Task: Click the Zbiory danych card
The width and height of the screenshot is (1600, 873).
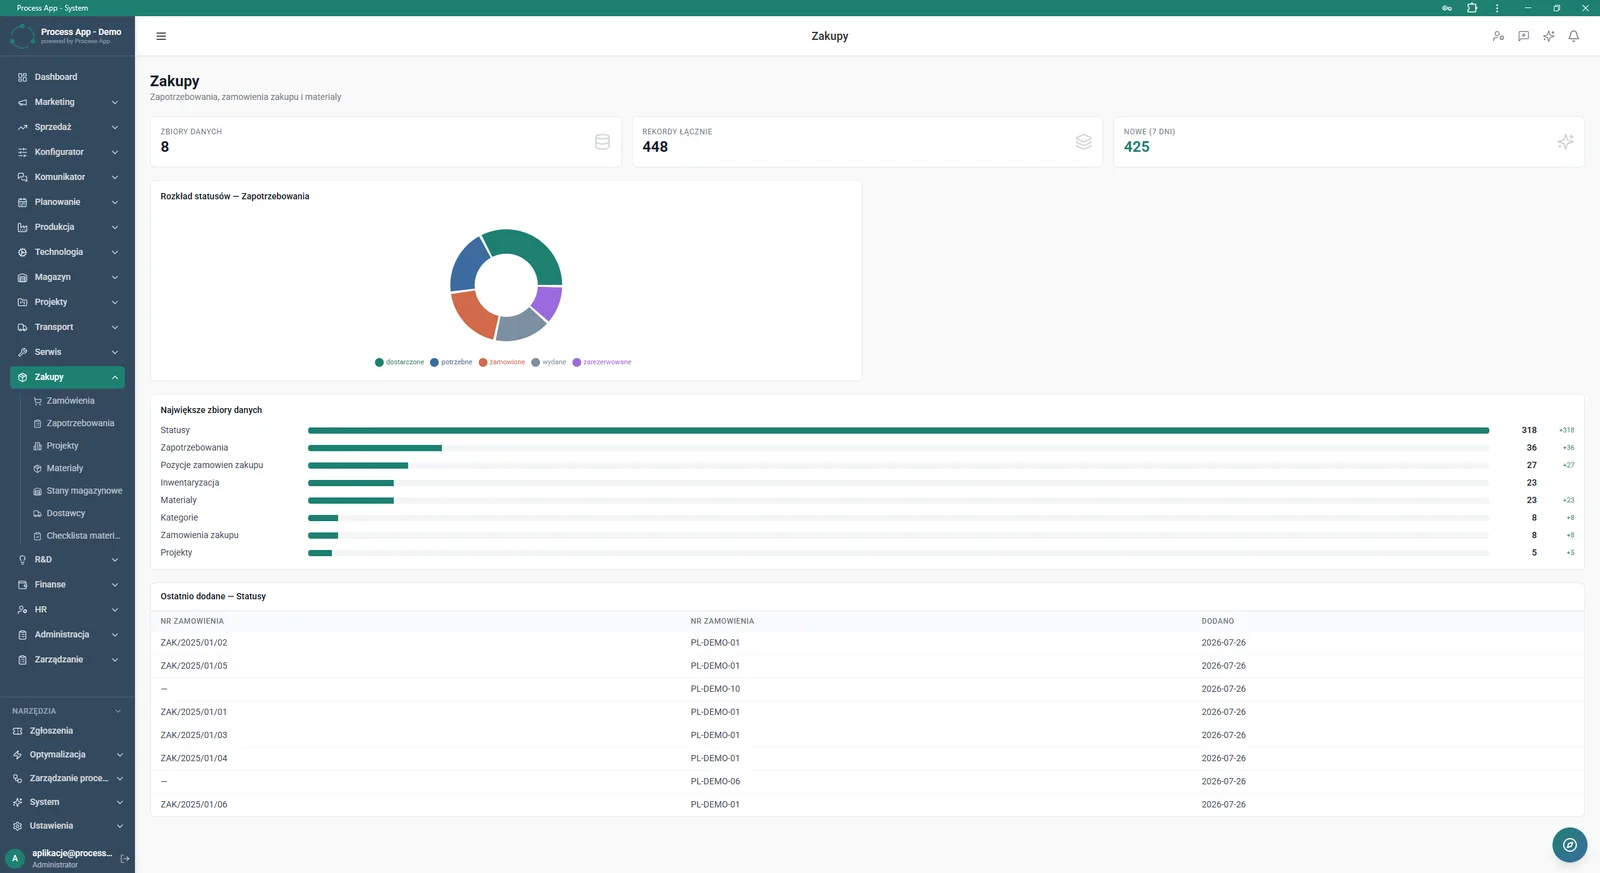Action: tap(386, 141)
